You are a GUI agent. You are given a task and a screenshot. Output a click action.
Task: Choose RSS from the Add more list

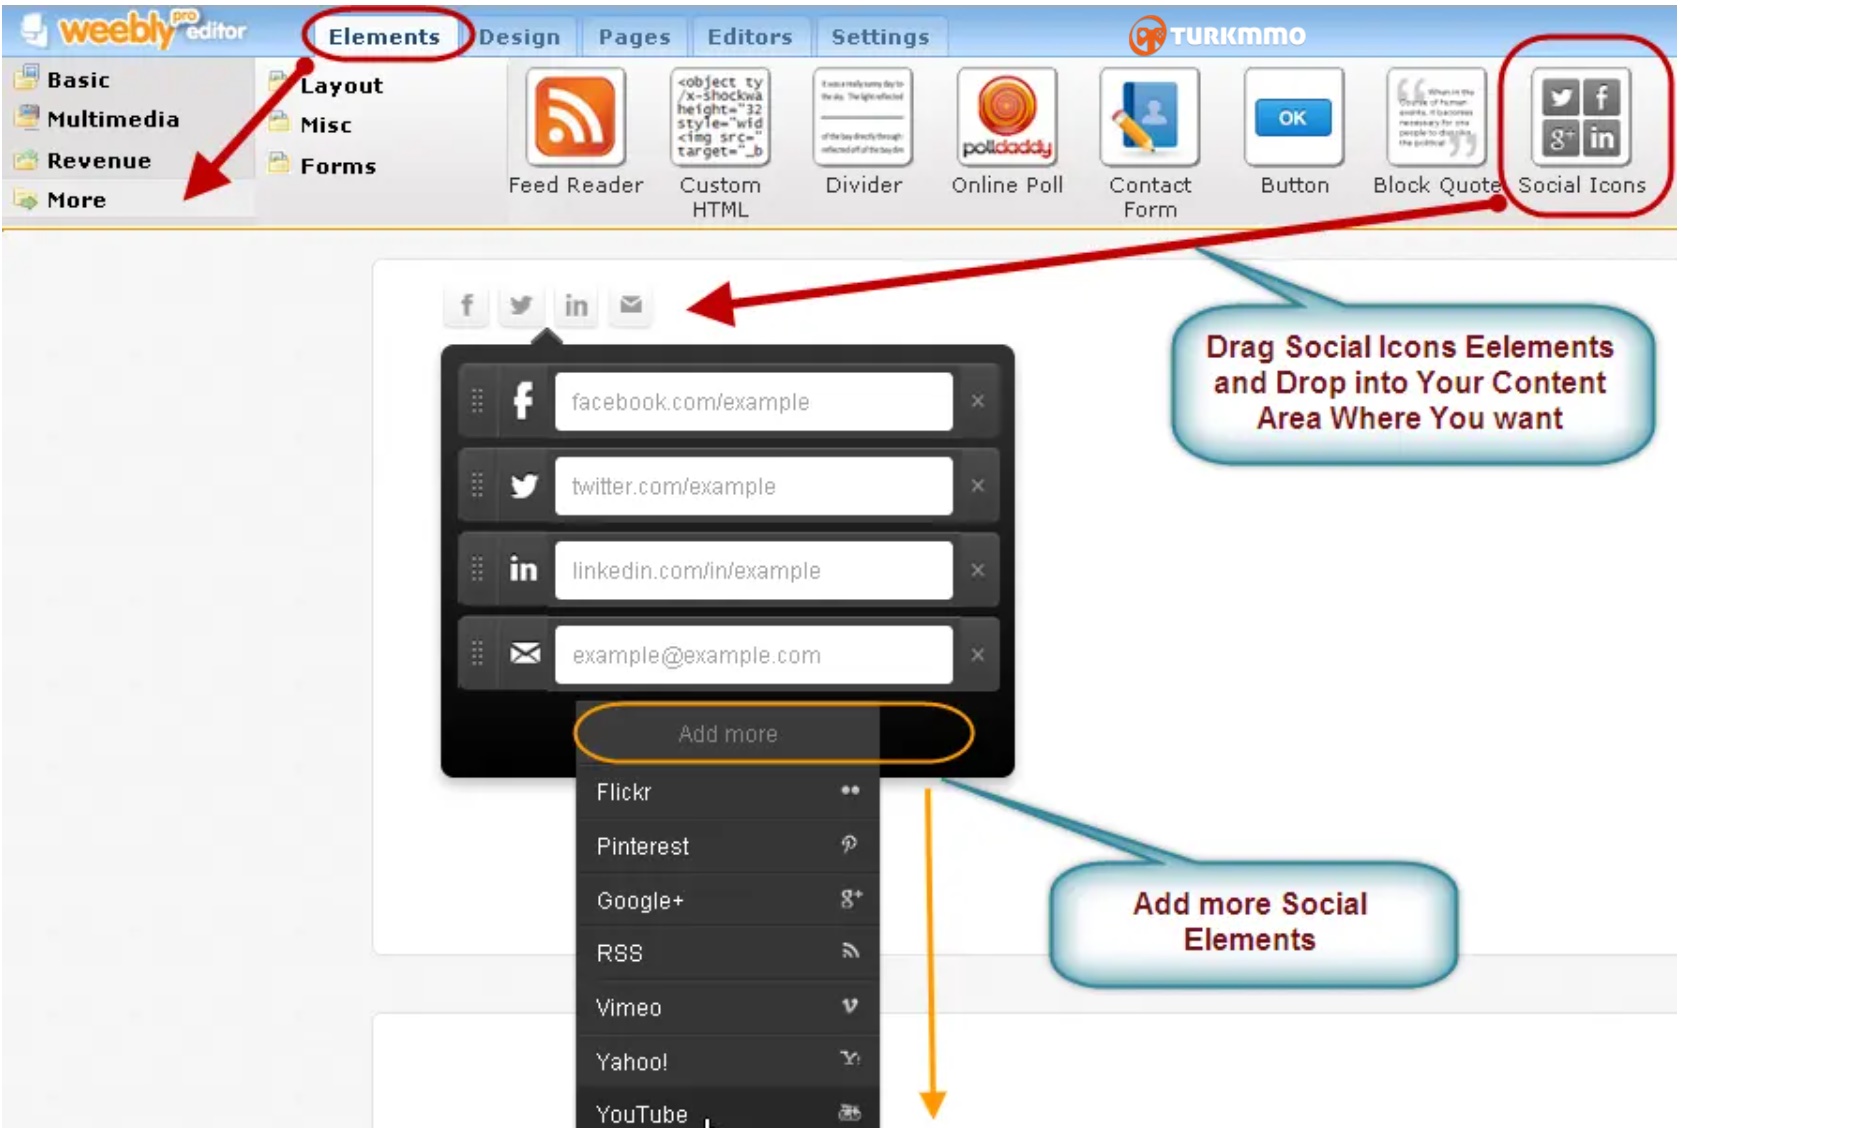point(728,953)
